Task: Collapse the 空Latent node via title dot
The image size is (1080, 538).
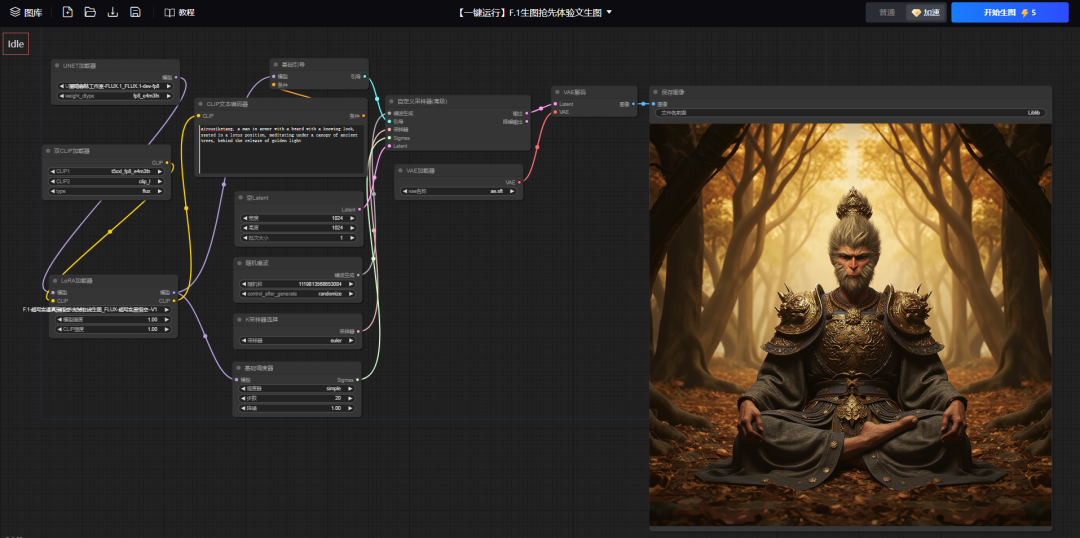Action: tap(240, 198)
